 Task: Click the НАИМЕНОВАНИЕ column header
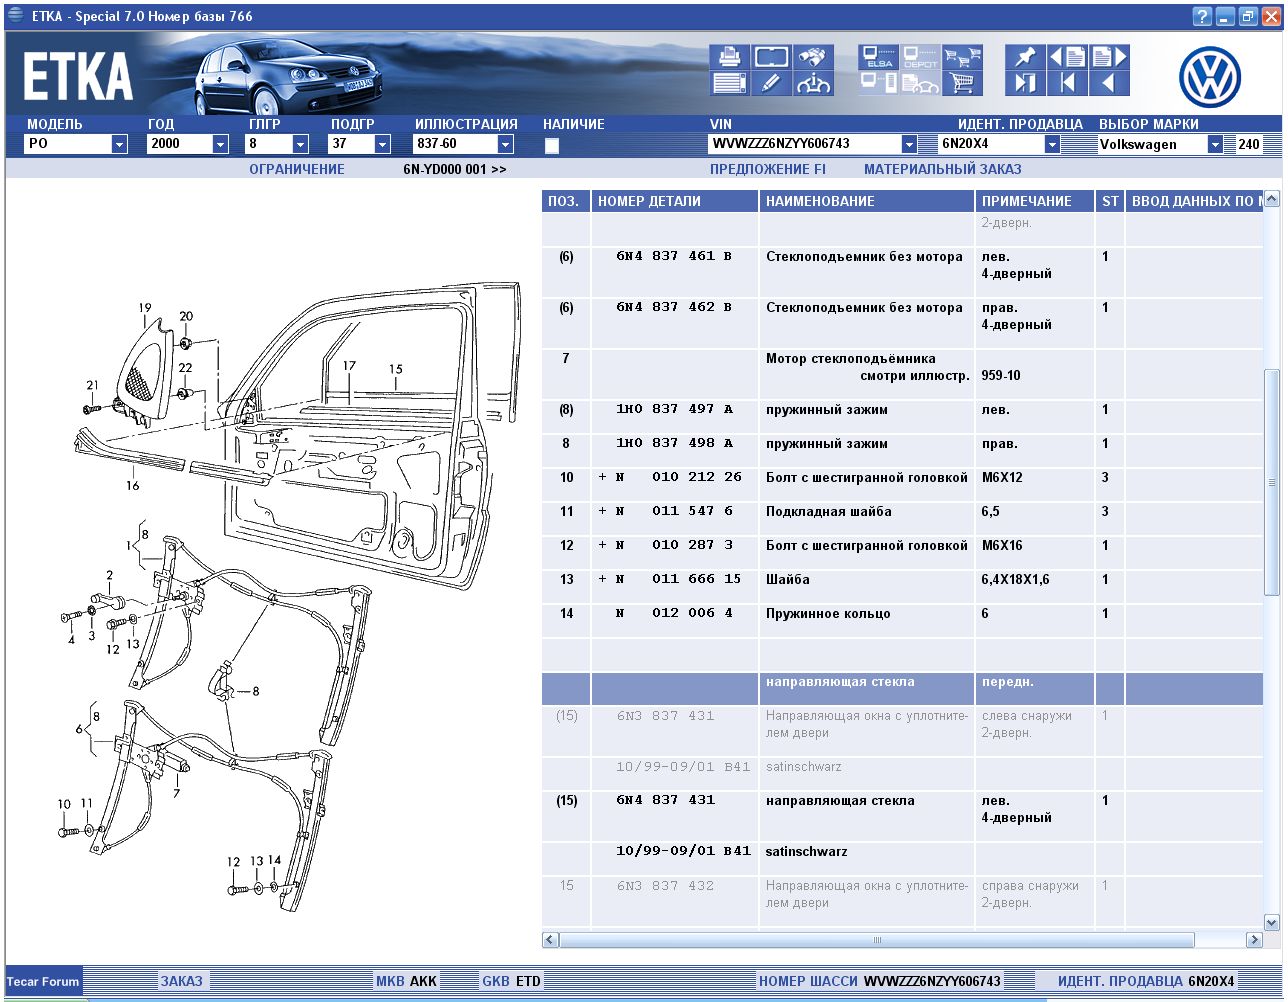(x=867, y=201)
